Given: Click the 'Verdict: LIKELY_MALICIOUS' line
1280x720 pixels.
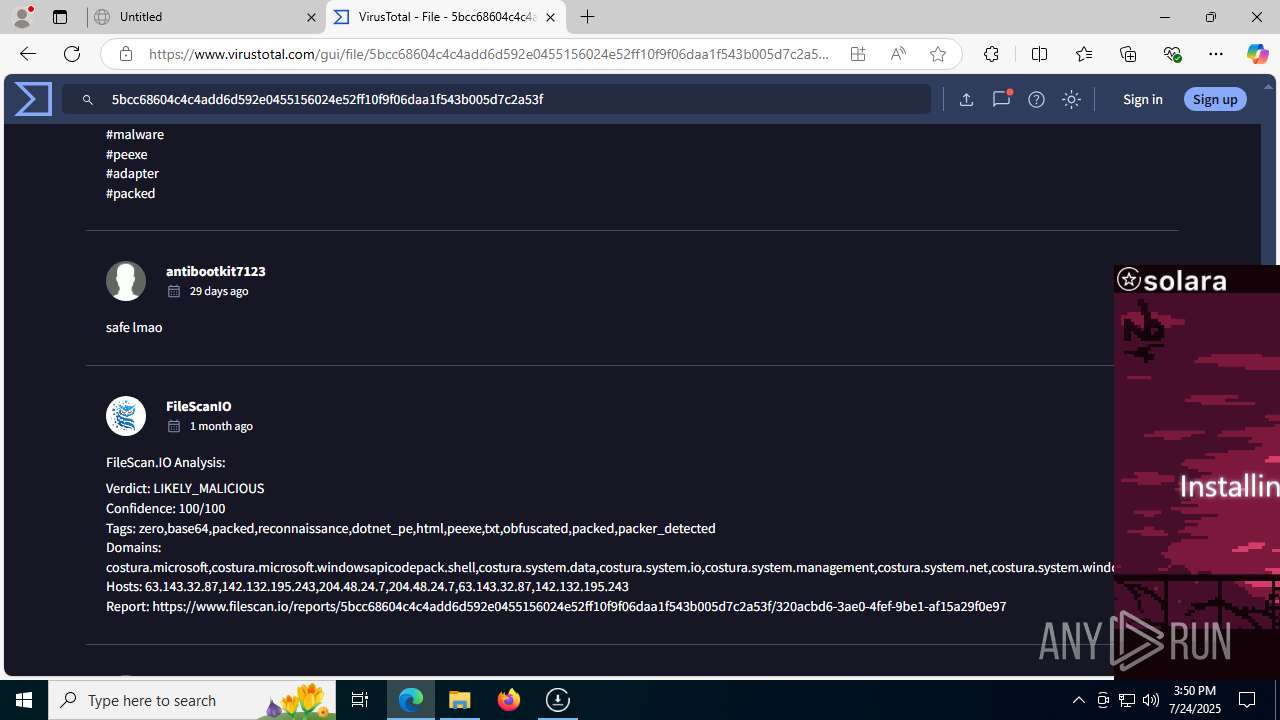Looking at the screenshot, I should 185,488.
